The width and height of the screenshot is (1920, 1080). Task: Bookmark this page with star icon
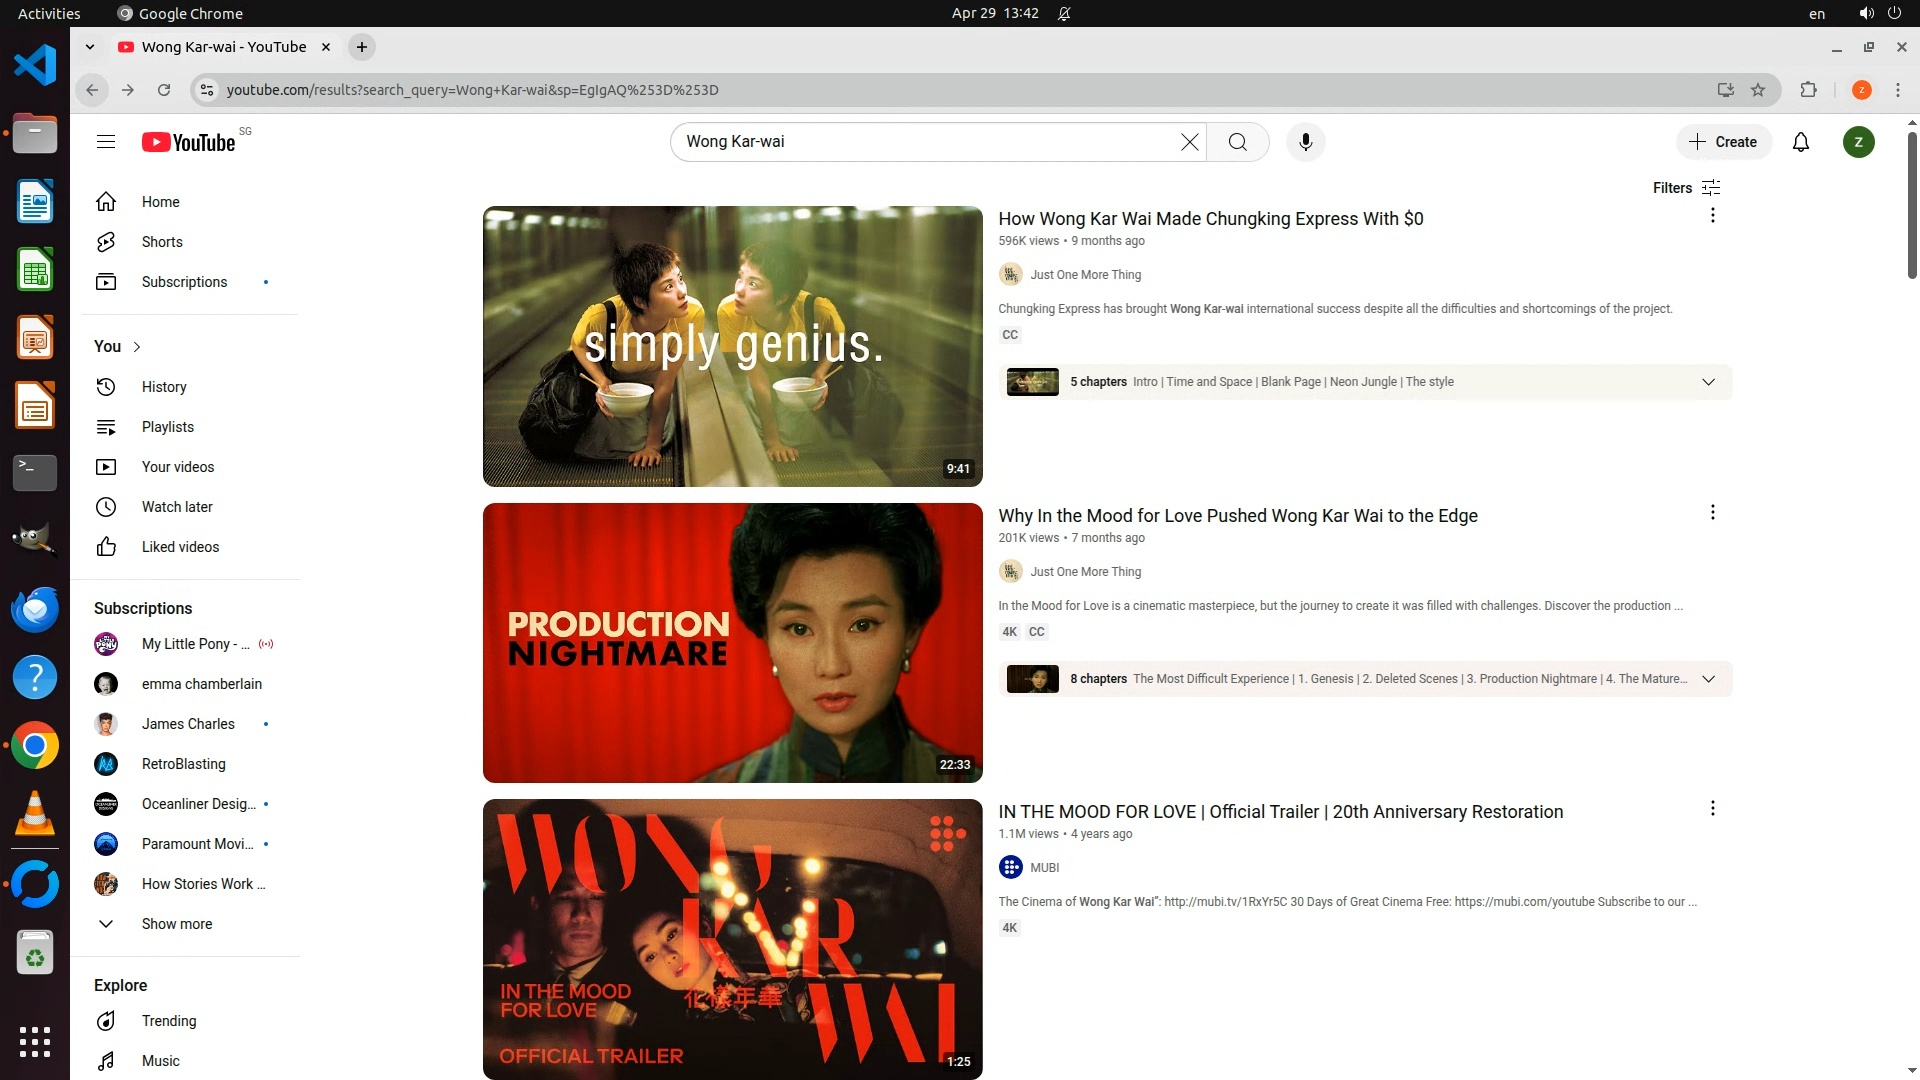[1758, 90]
